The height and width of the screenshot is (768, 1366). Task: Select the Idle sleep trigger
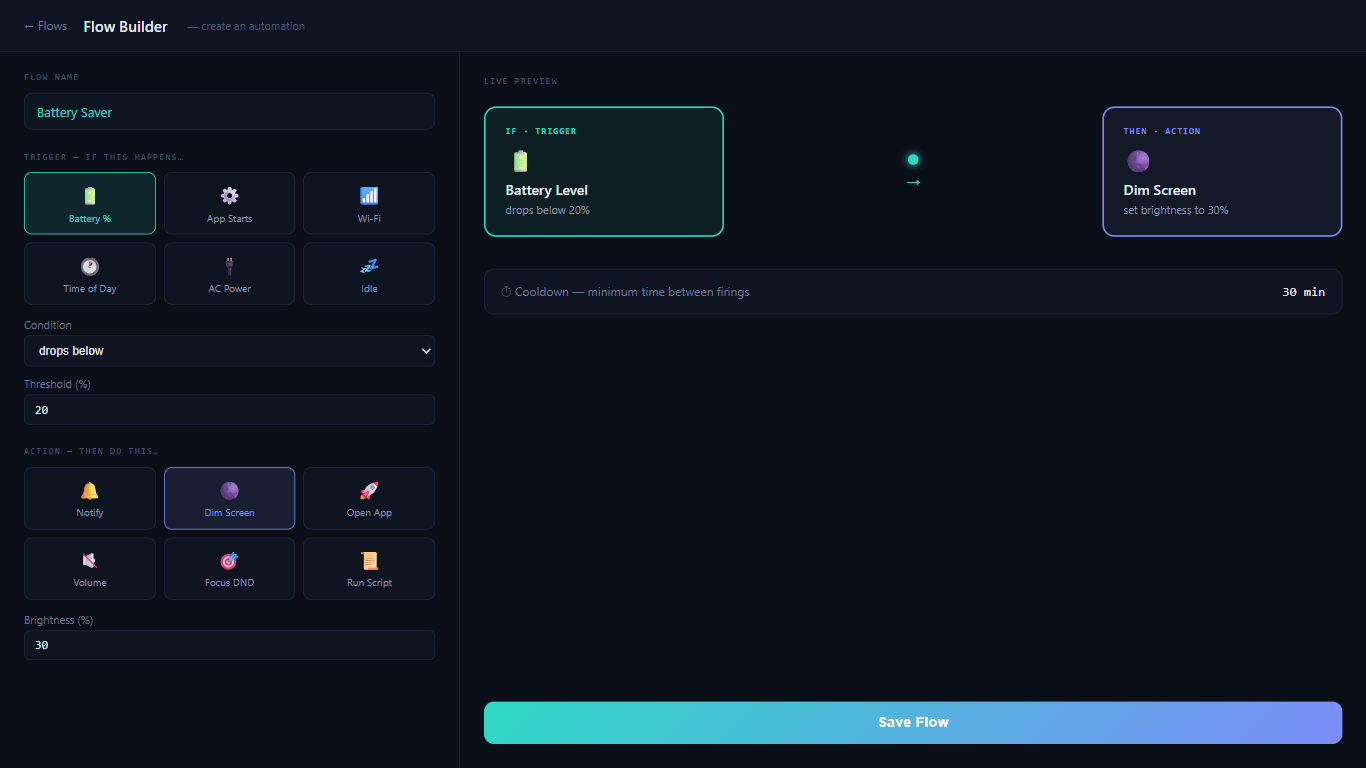369,273
